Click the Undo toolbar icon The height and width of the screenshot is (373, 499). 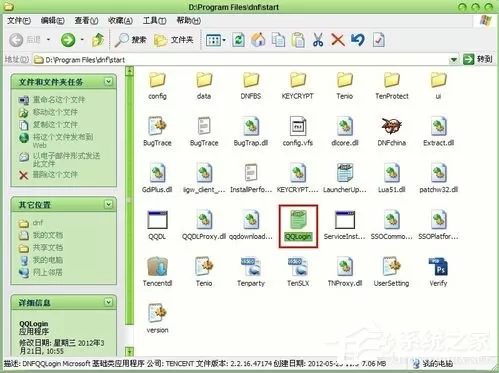358,40
